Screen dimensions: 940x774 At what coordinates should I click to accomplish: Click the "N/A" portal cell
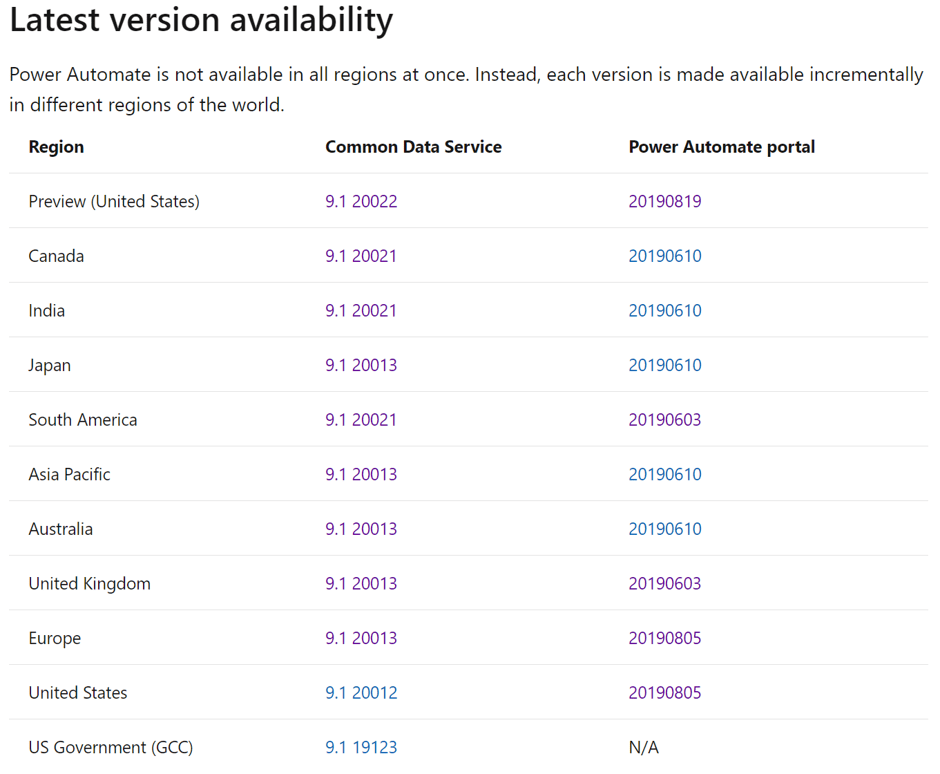[644, 747]
